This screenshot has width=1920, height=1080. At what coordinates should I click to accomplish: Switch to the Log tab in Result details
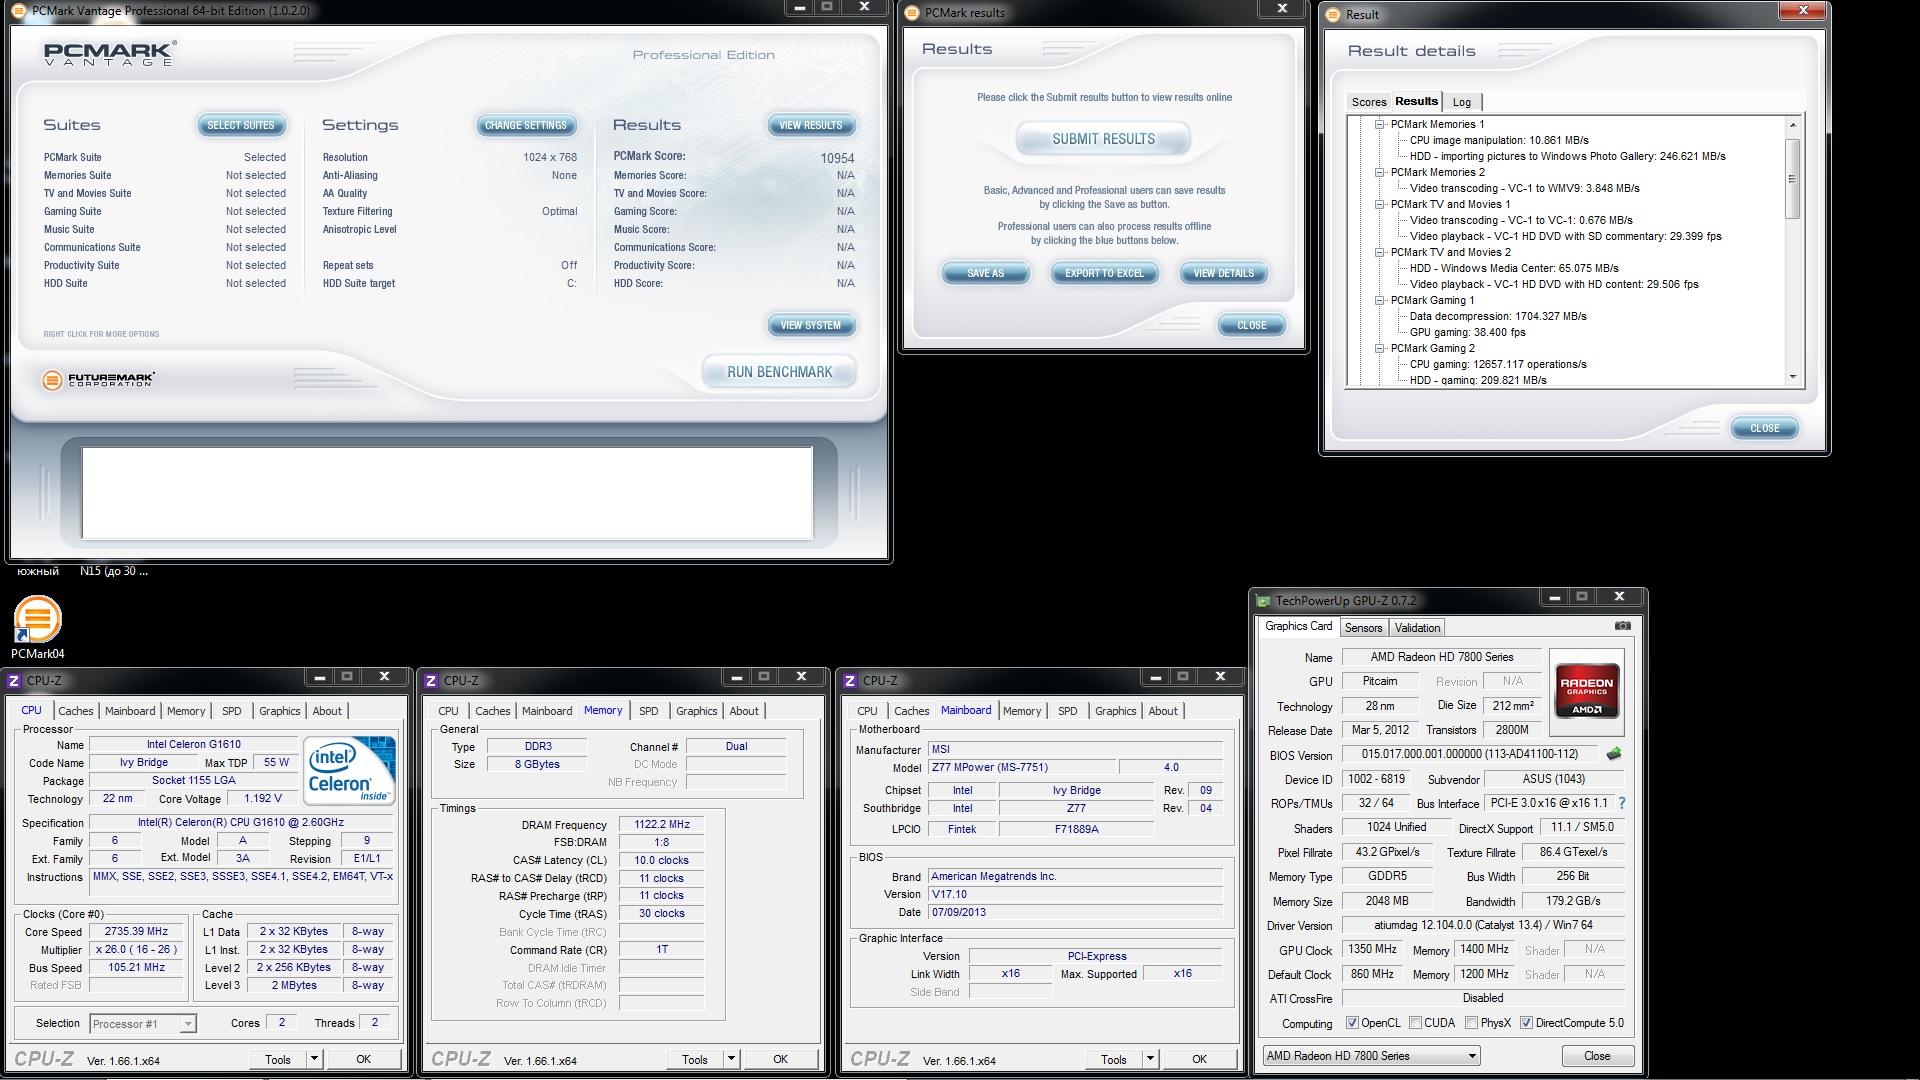click(x=1462, y=102)
